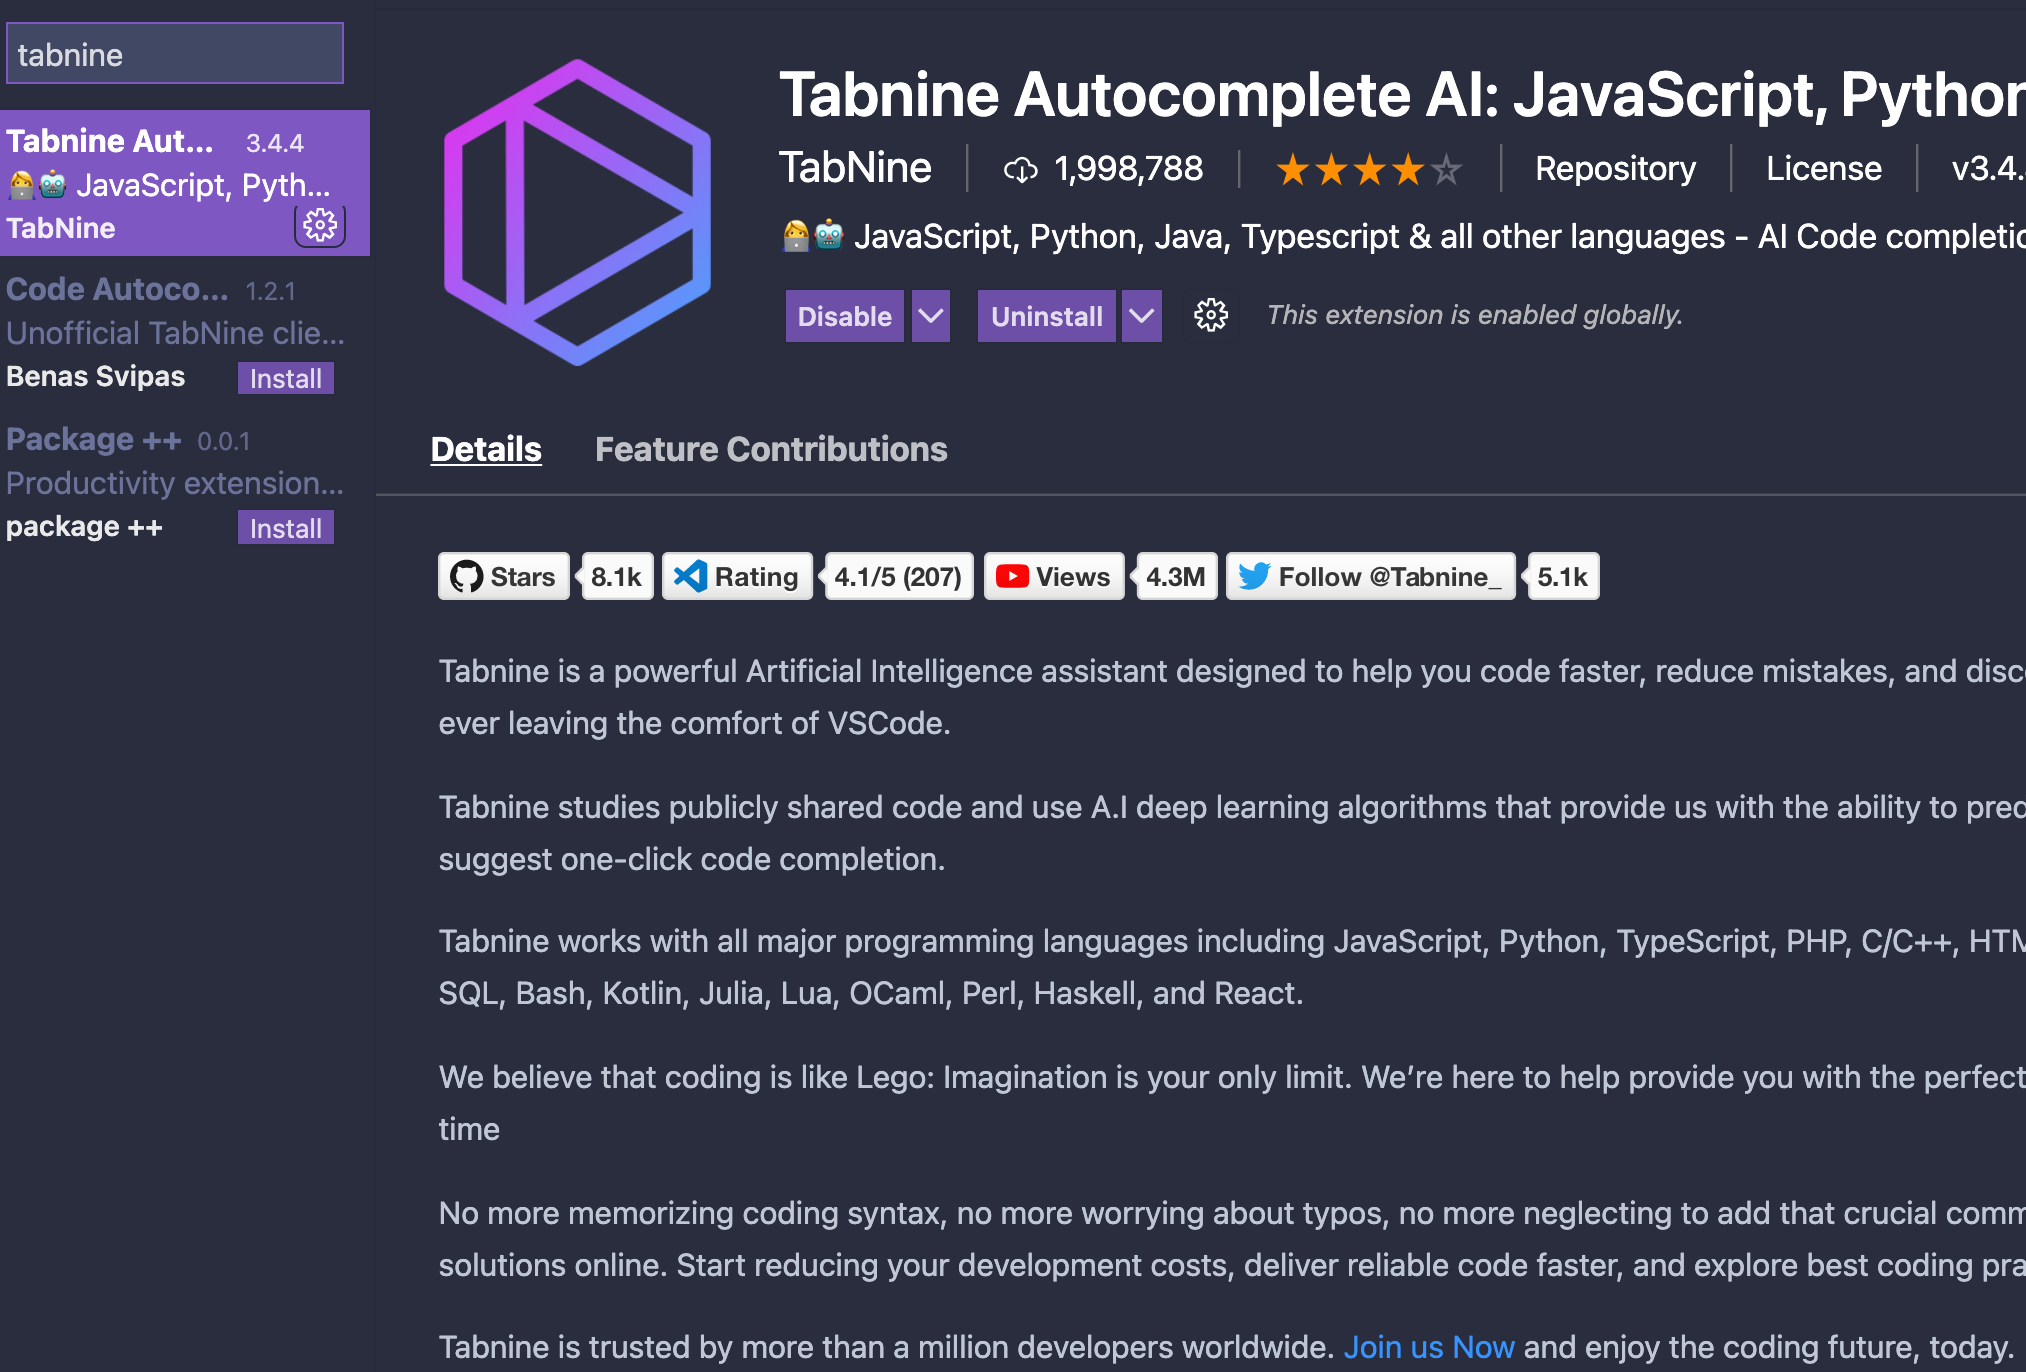Click the VS Code Rating badge

pyautogui.click(x=737, y=577)
